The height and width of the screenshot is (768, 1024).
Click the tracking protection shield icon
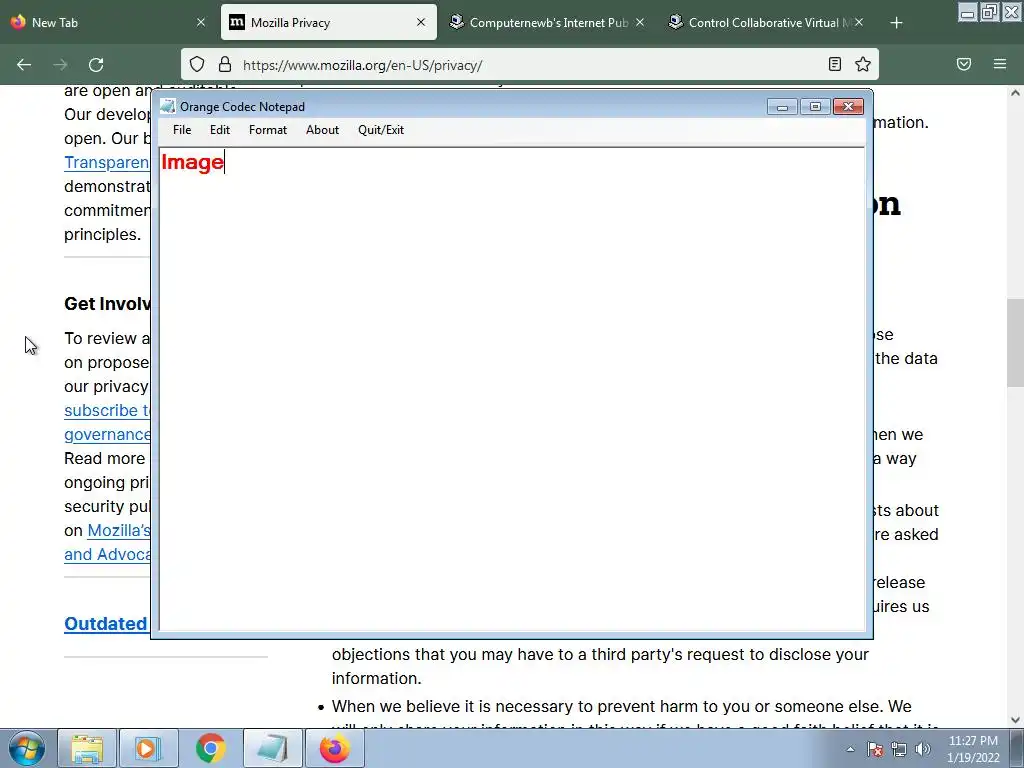(197, 64)
